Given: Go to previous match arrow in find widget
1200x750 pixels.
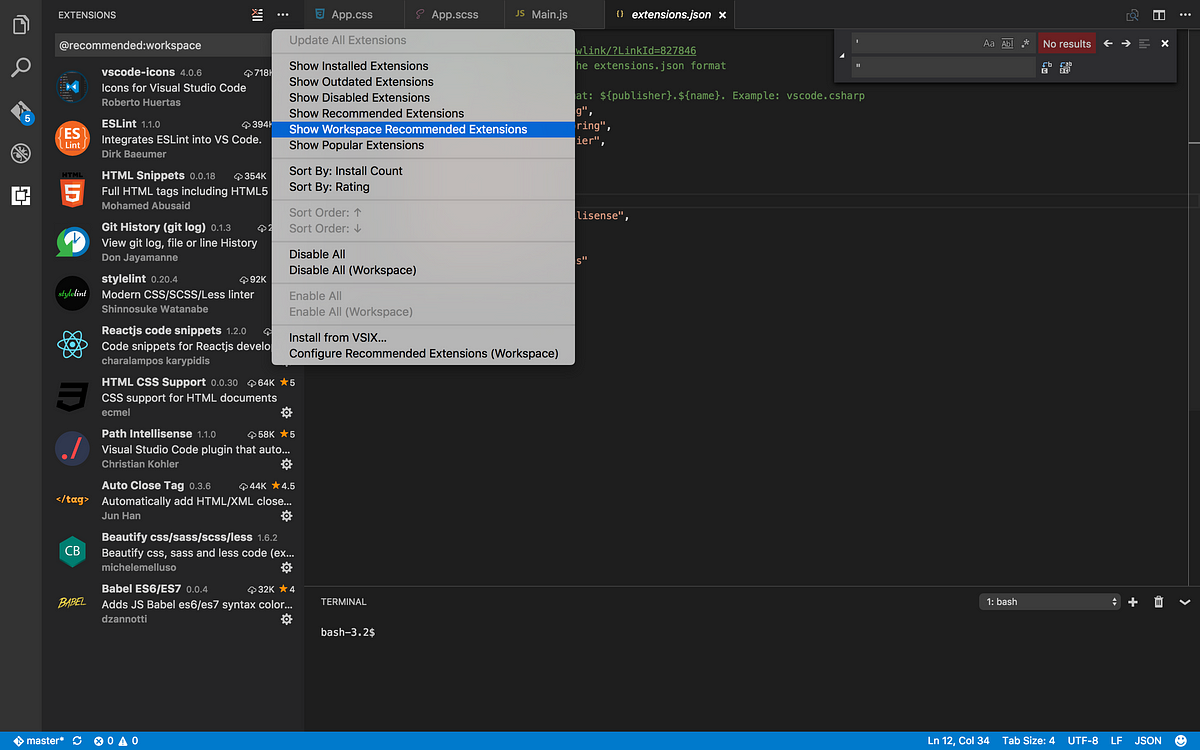Looking at the screenshot, I should (1108, 44).
